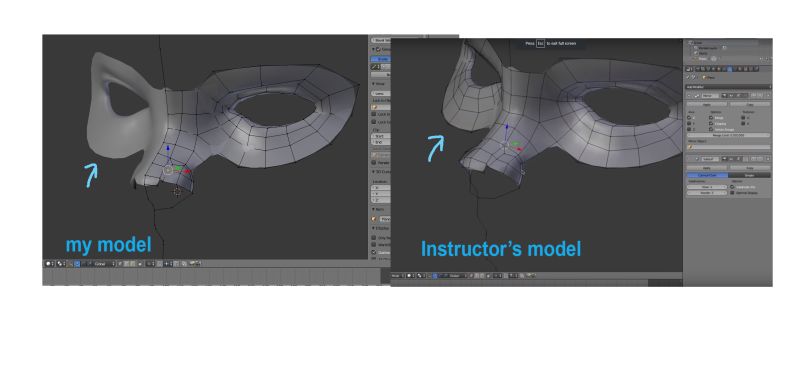Open viewport shading menu in my model header

49,264
